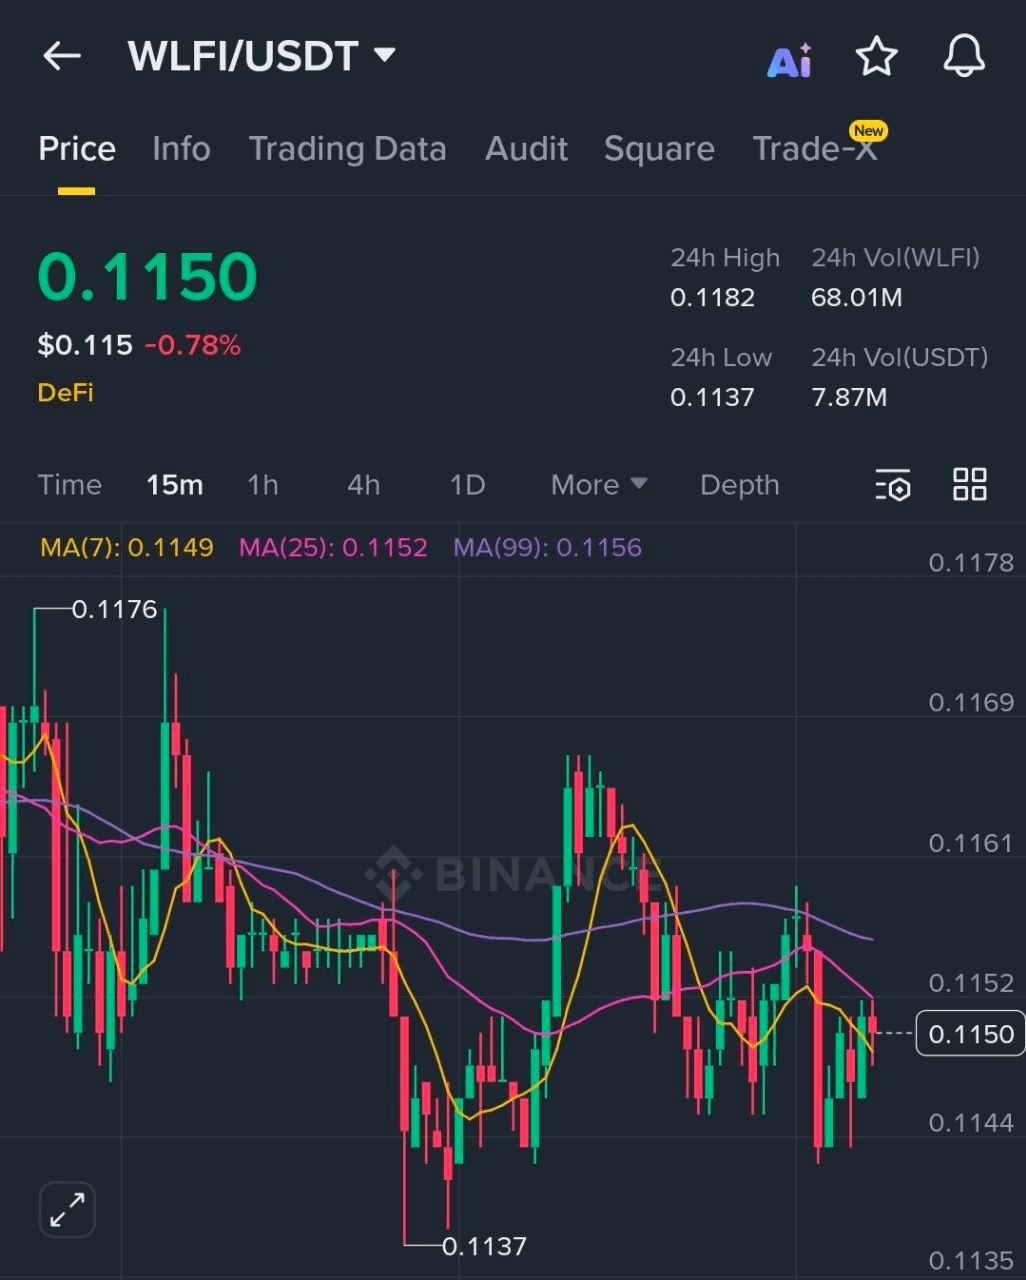Switch chart to 4h interval
This screenshot has width=1026, height=1280.
[x=363, y=485]
